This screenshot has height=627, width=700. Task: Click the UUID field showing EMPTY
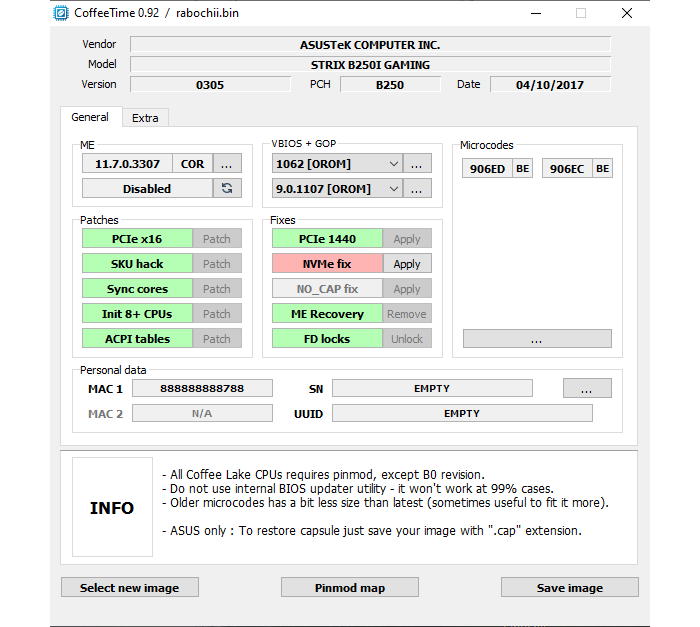point(462,413)
